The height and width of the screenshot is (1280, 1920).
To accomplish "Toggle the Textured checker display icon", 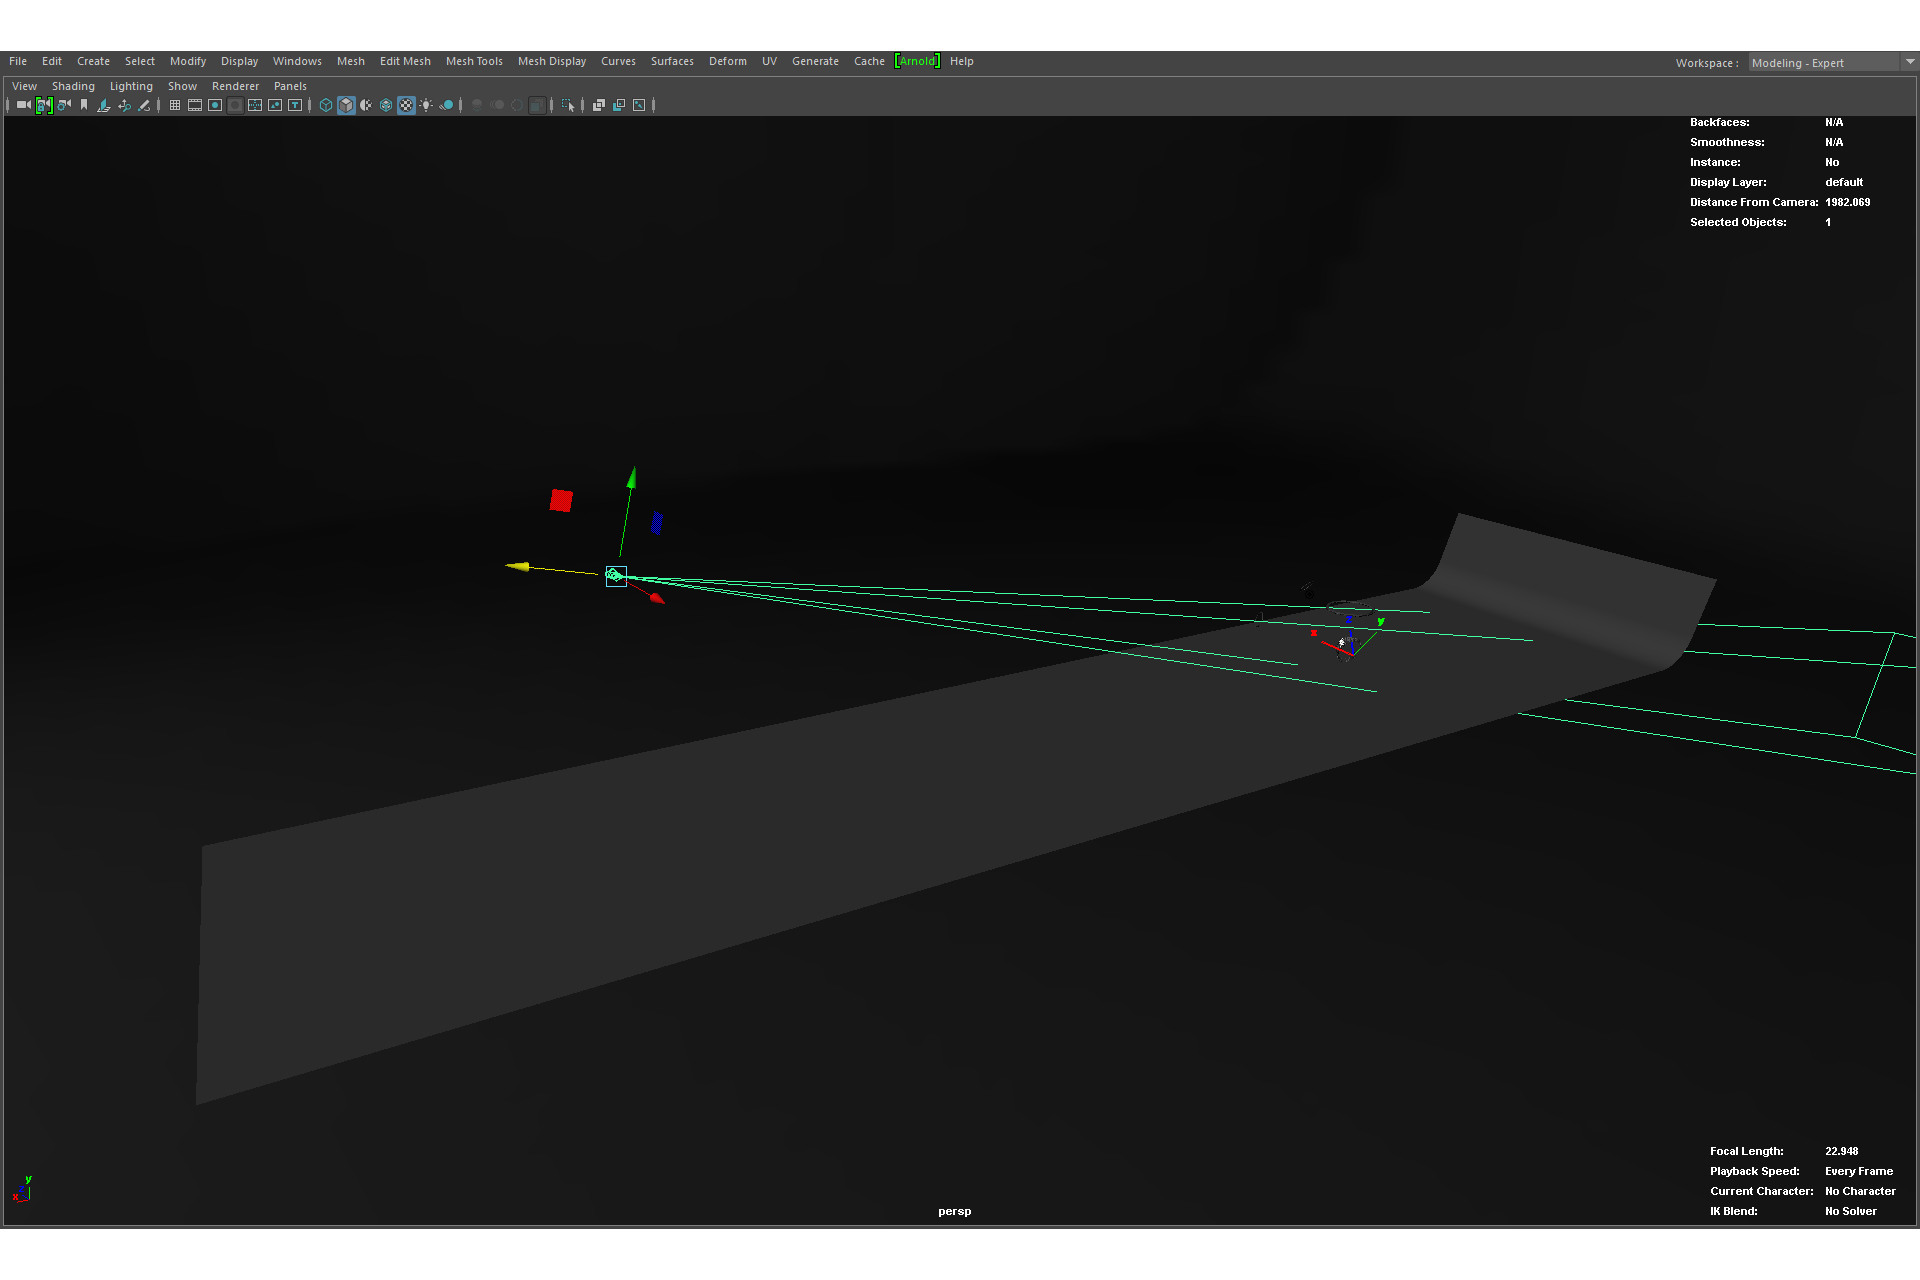I will point(406,105).
